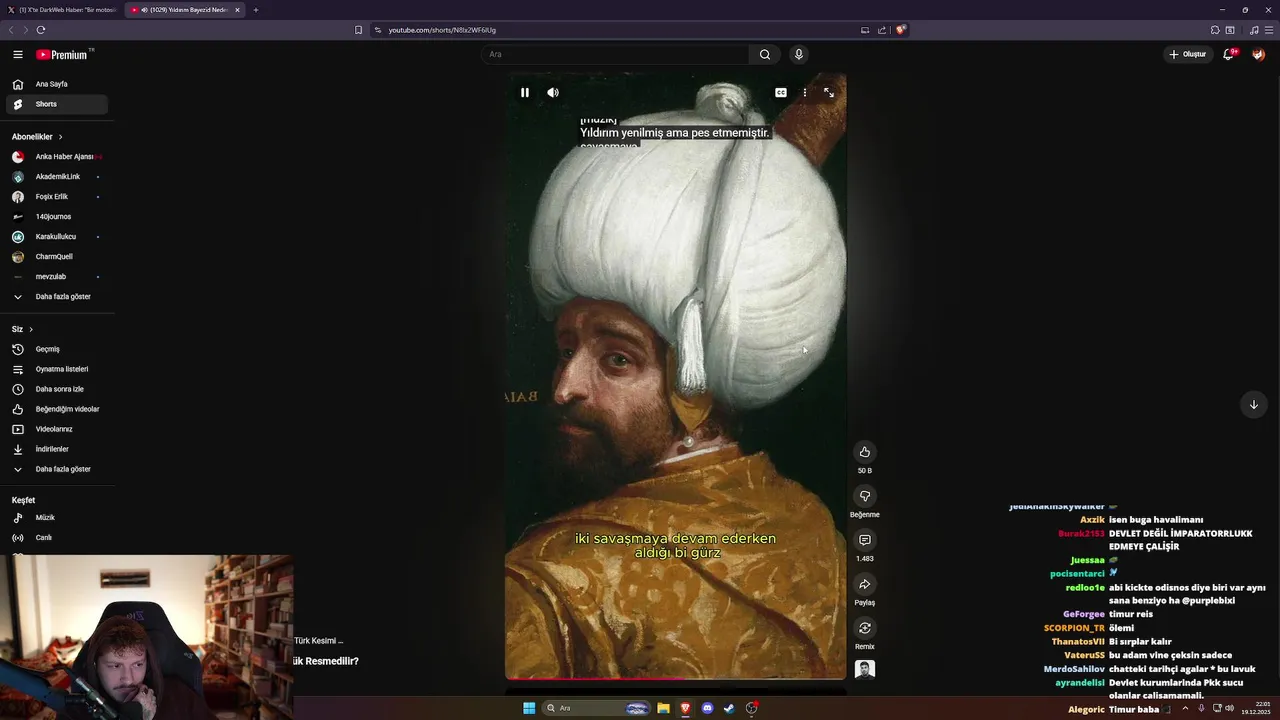
Task: Toggle closed captions CC on the Short
Action: coord(781,92)
